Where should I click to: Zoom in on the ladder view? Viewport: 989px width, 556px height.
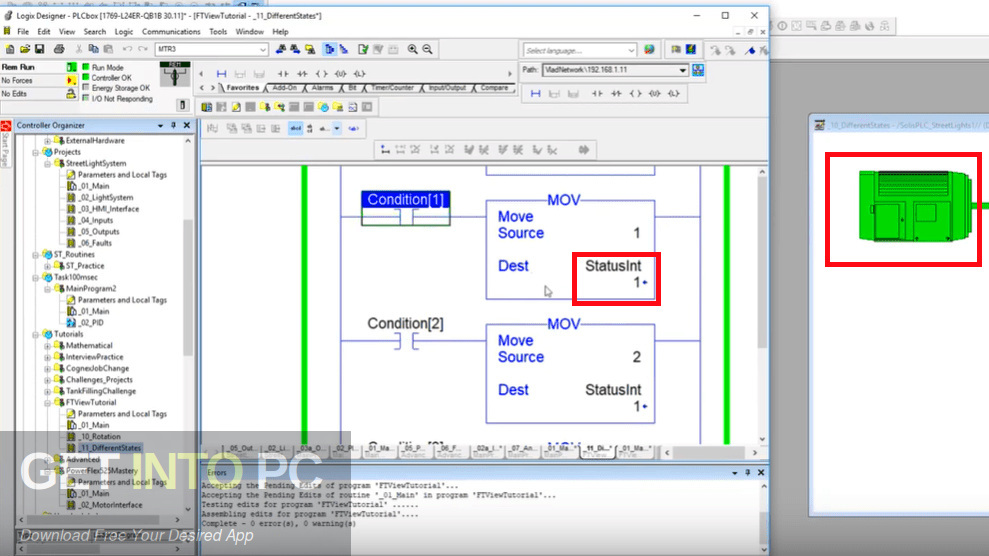tap(413, 49)
